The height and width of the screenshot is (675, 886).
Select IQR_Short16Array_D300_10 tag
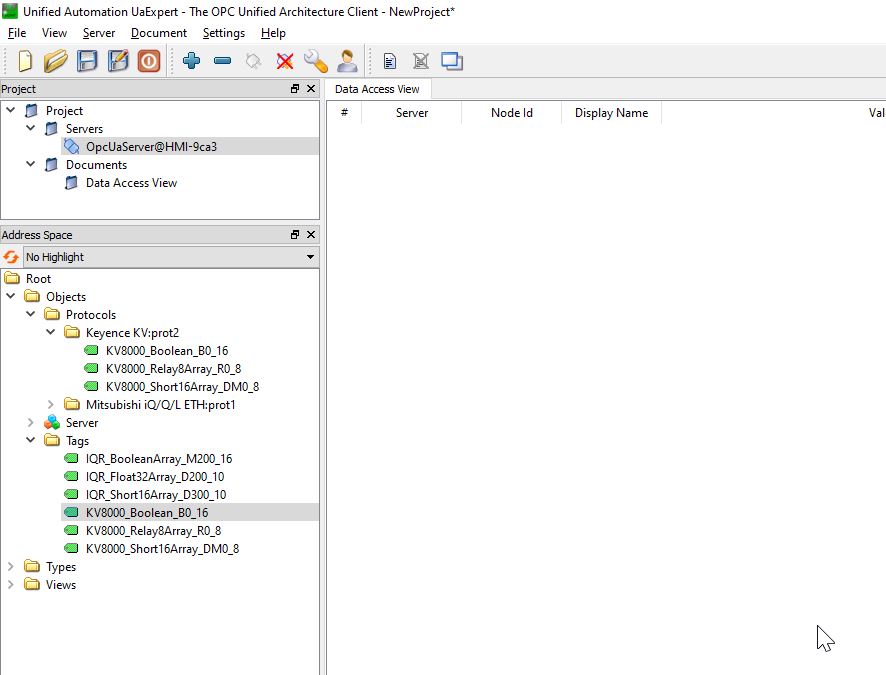click(156, 495)
